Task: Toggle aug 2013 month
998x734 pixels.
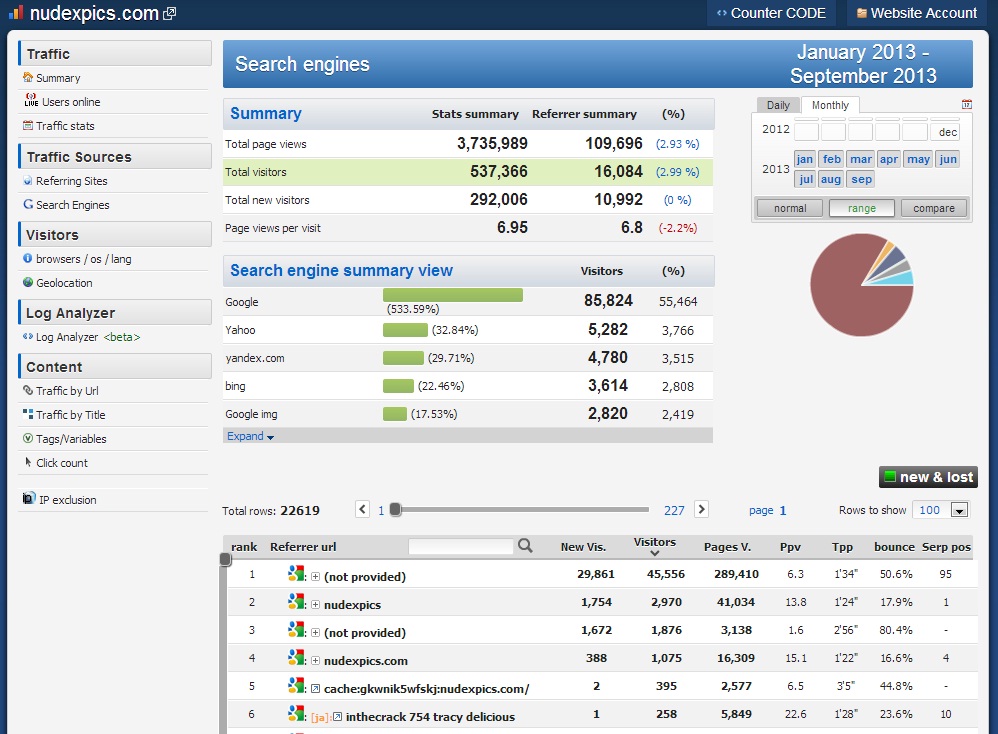Action: pyautogui.click(x=831, y=179)
